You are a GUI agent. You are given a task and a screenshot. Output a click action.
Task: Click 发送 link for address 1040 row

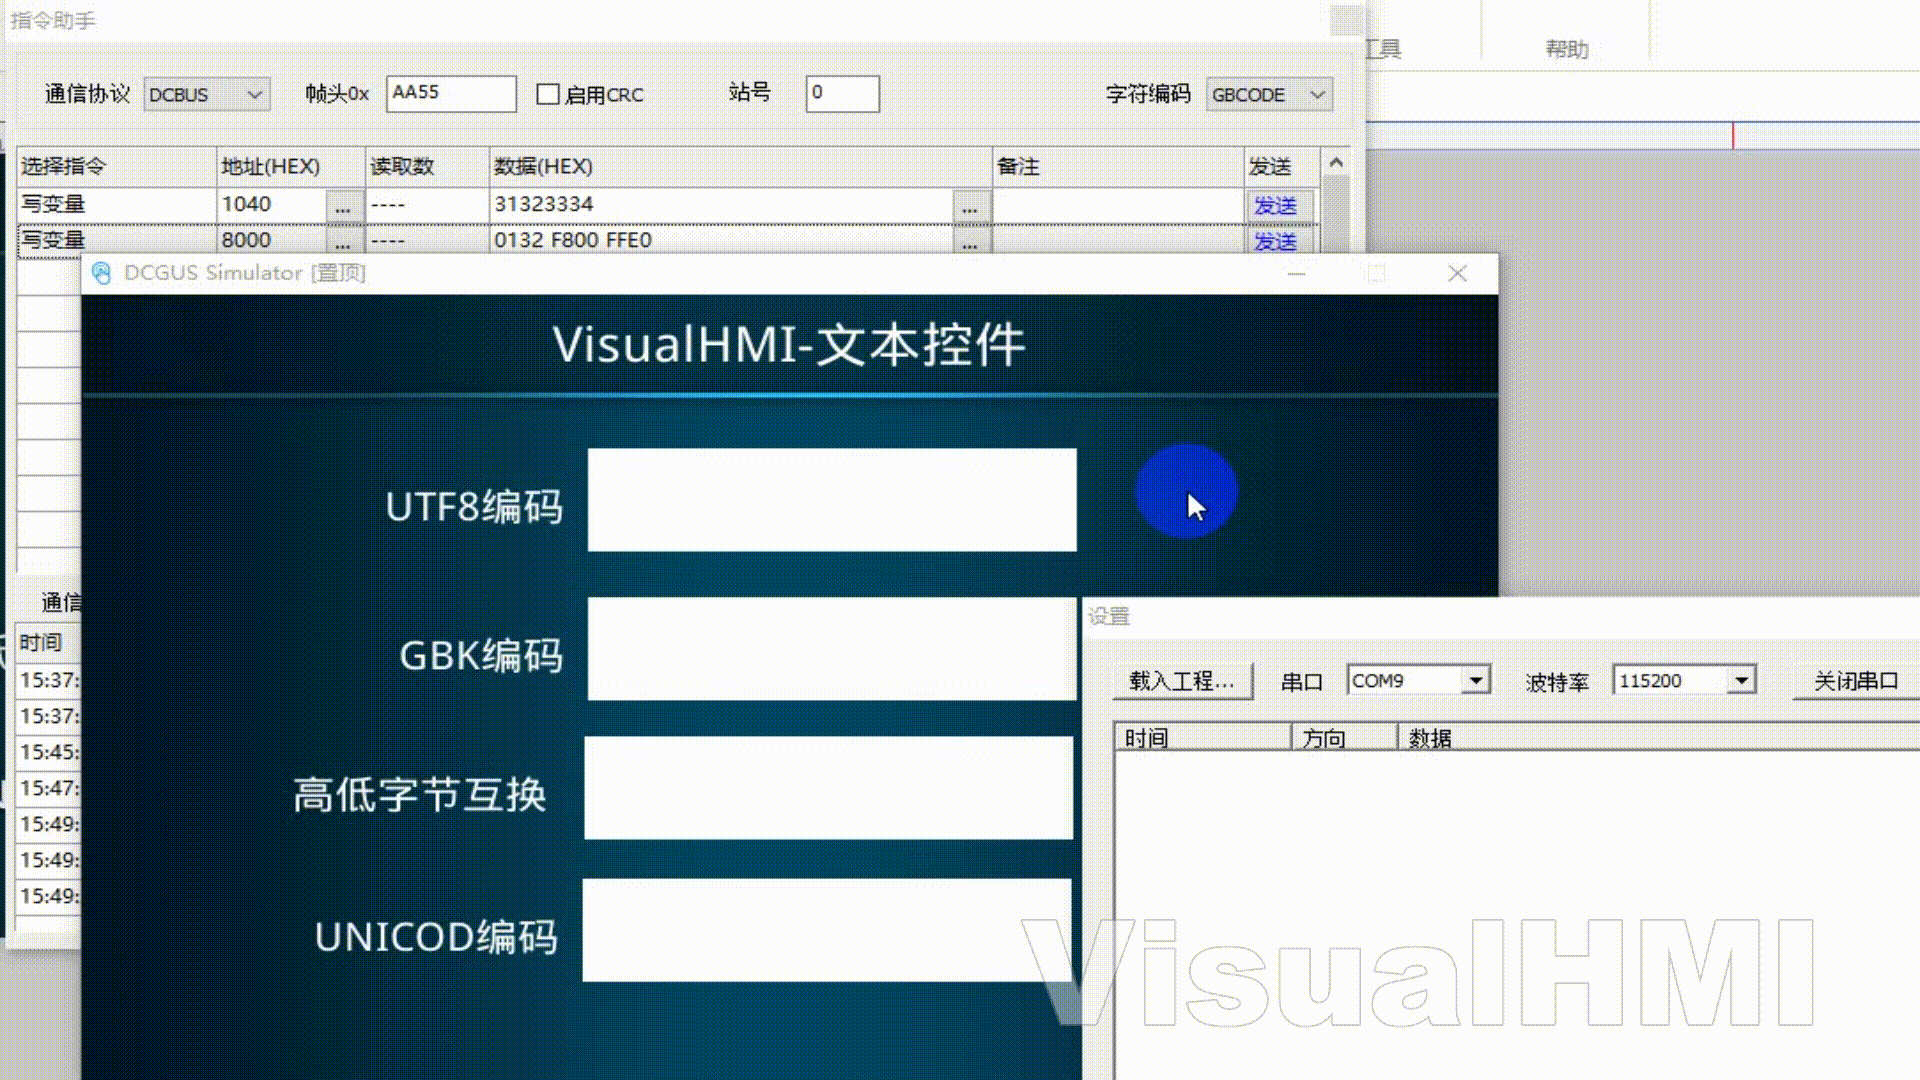tap(1275, 206)
